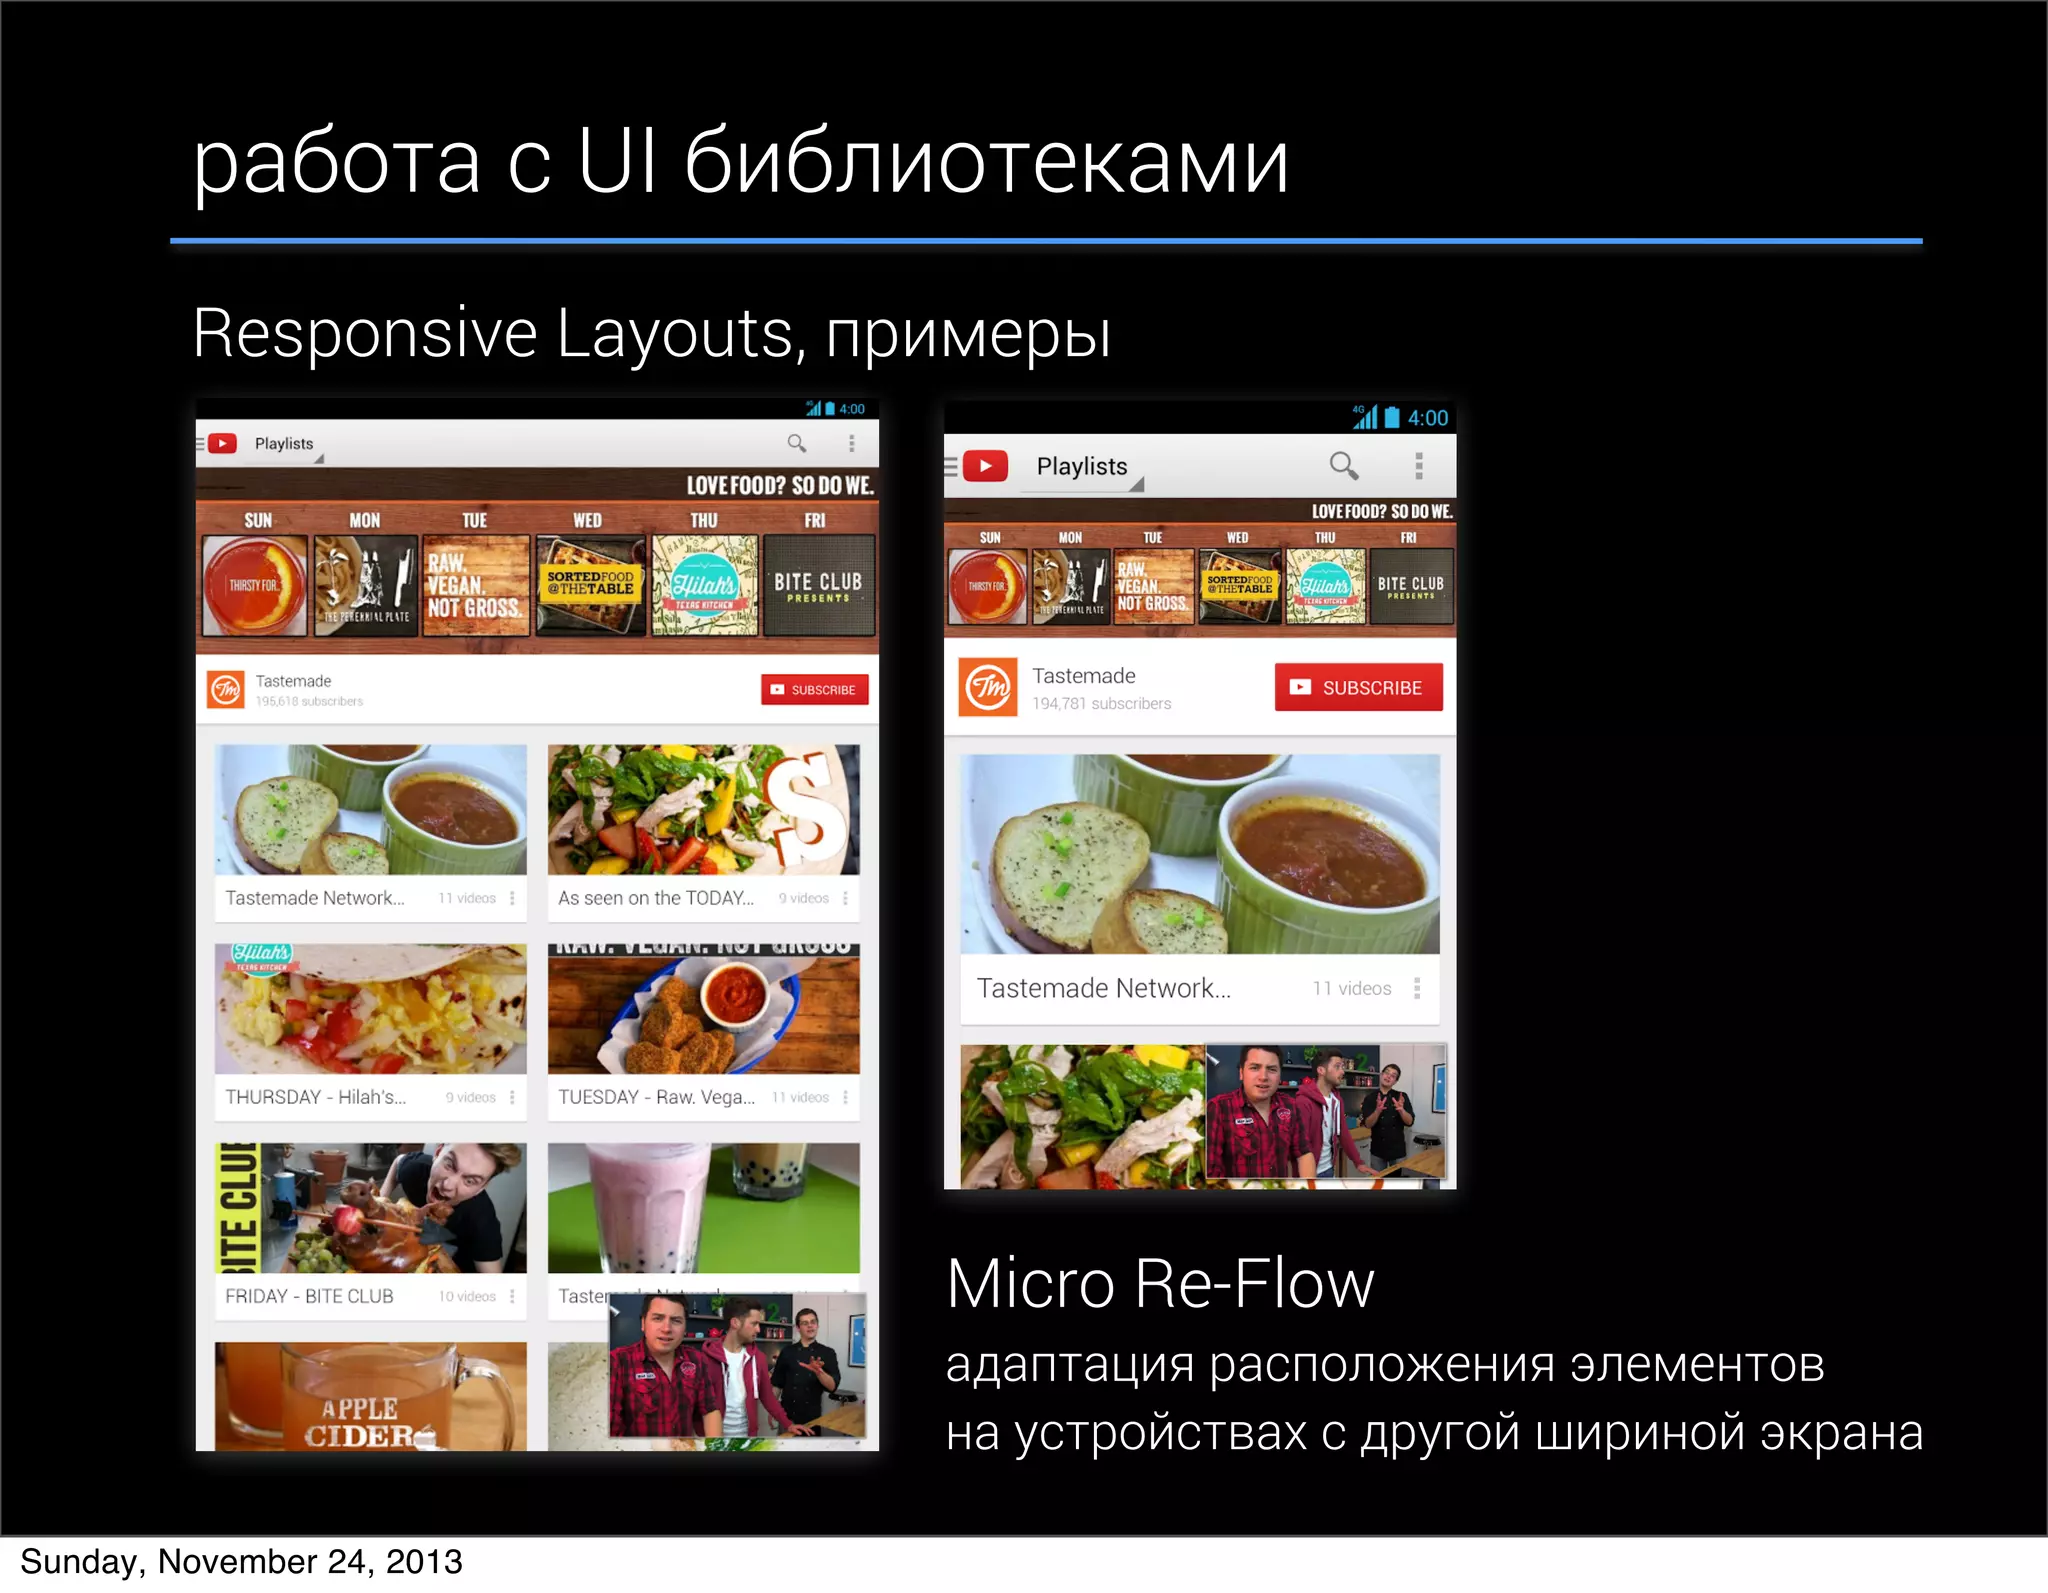Tap the search icon in the phone YouTube app
2048x1593 pixels.
pos(1344,466)
